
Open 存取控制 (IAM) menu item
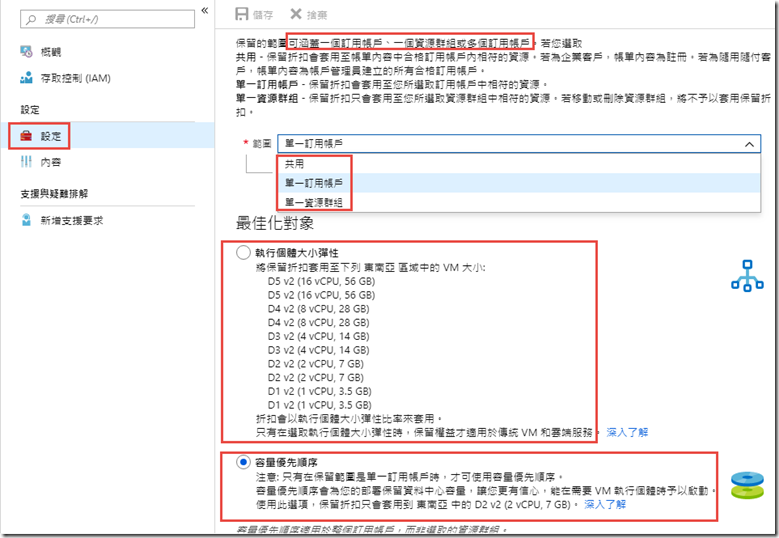click(x=76, y=78)
